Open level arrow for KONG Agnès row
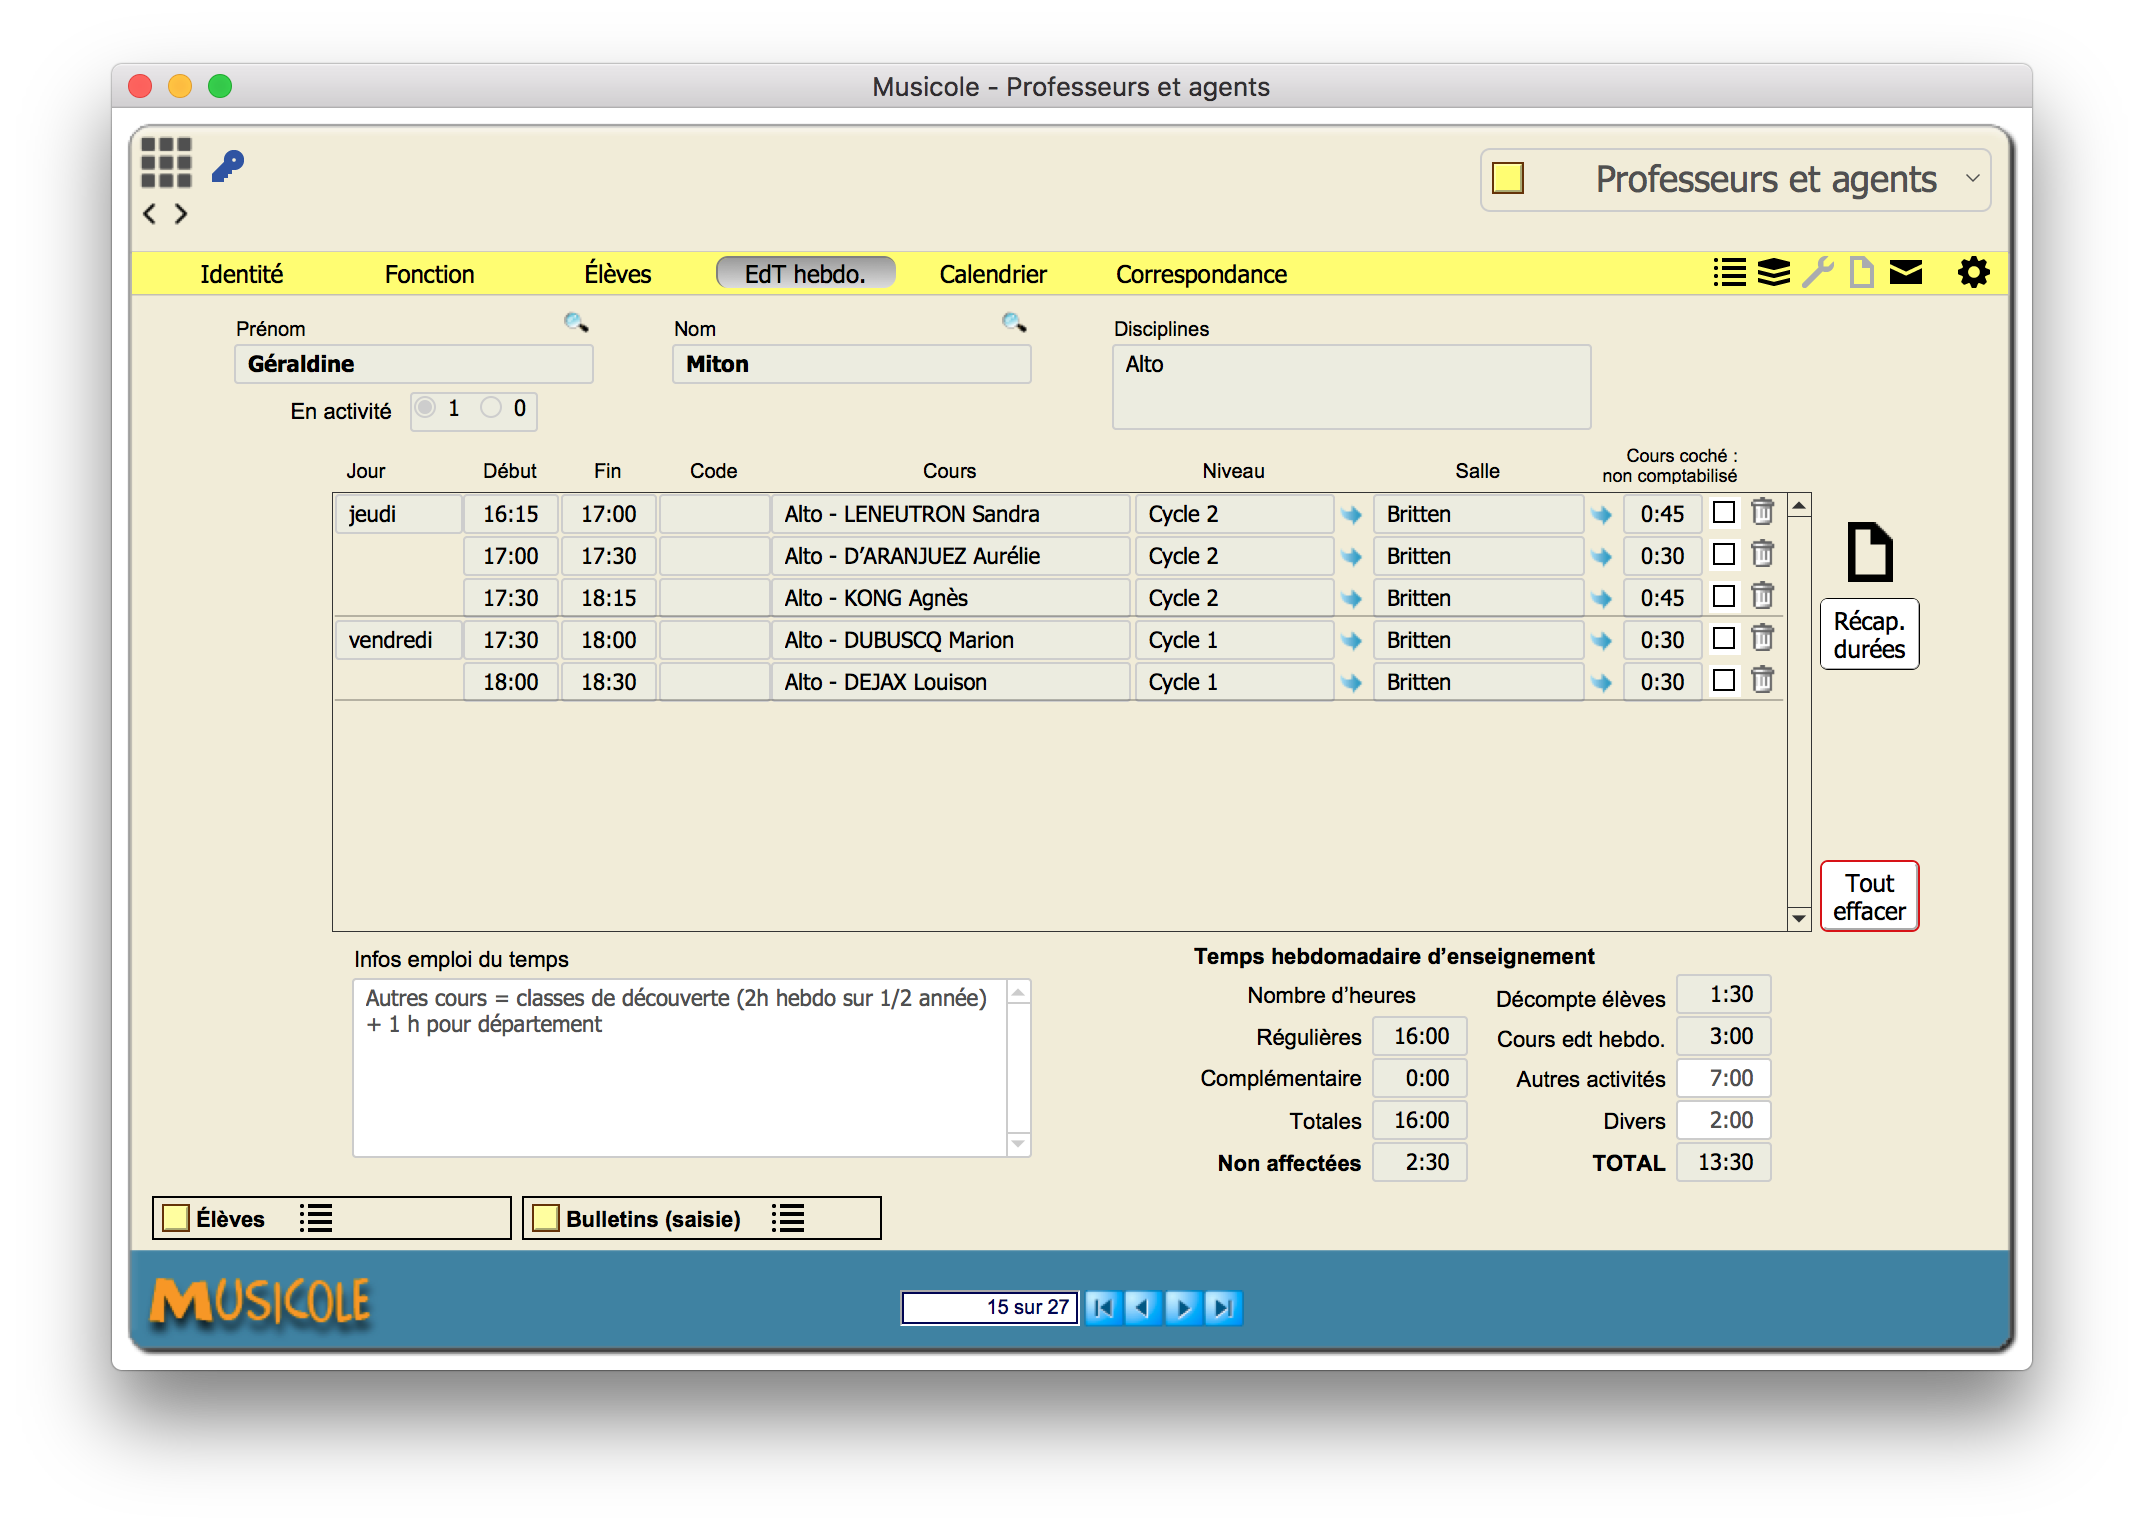The height and width of the screenshot is (1530, 2144). [x=1352, y=598]
